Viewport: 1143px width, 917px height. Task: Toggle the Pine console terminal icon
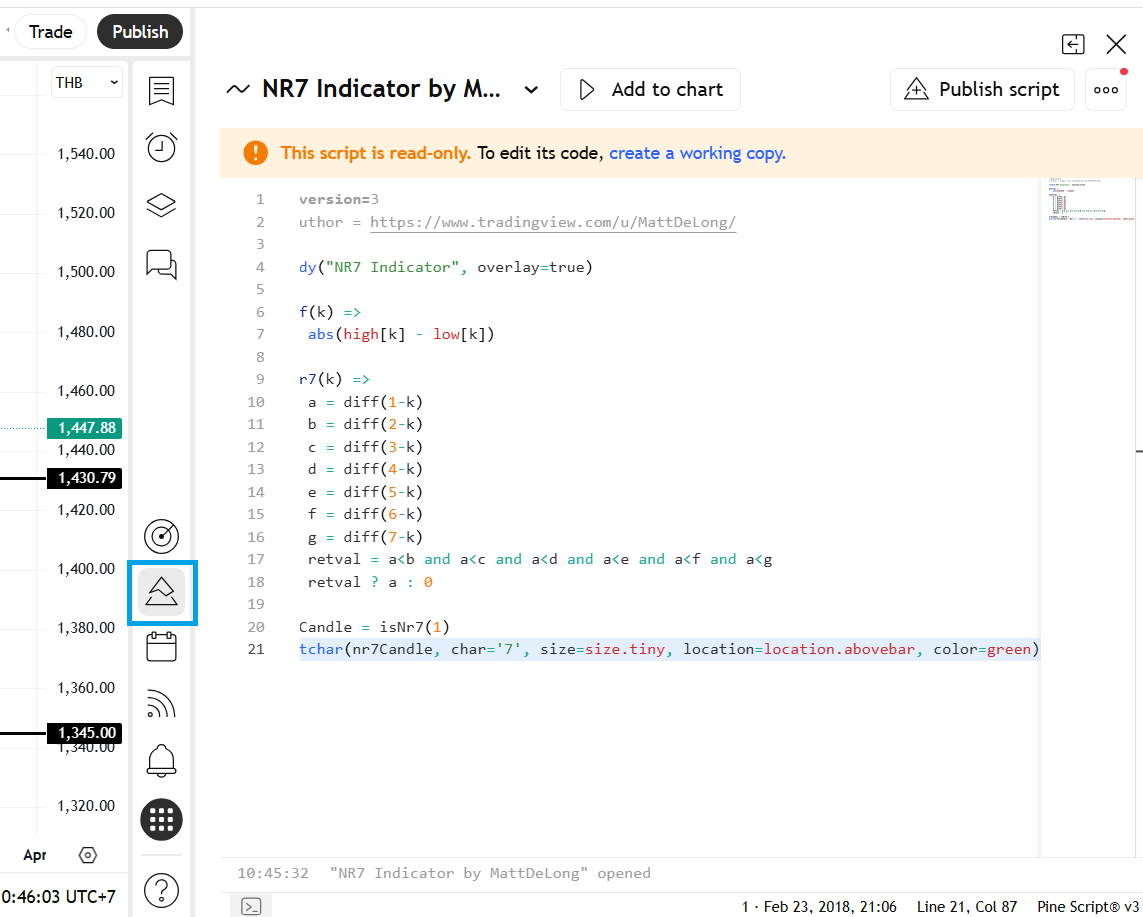coord(252,906)
